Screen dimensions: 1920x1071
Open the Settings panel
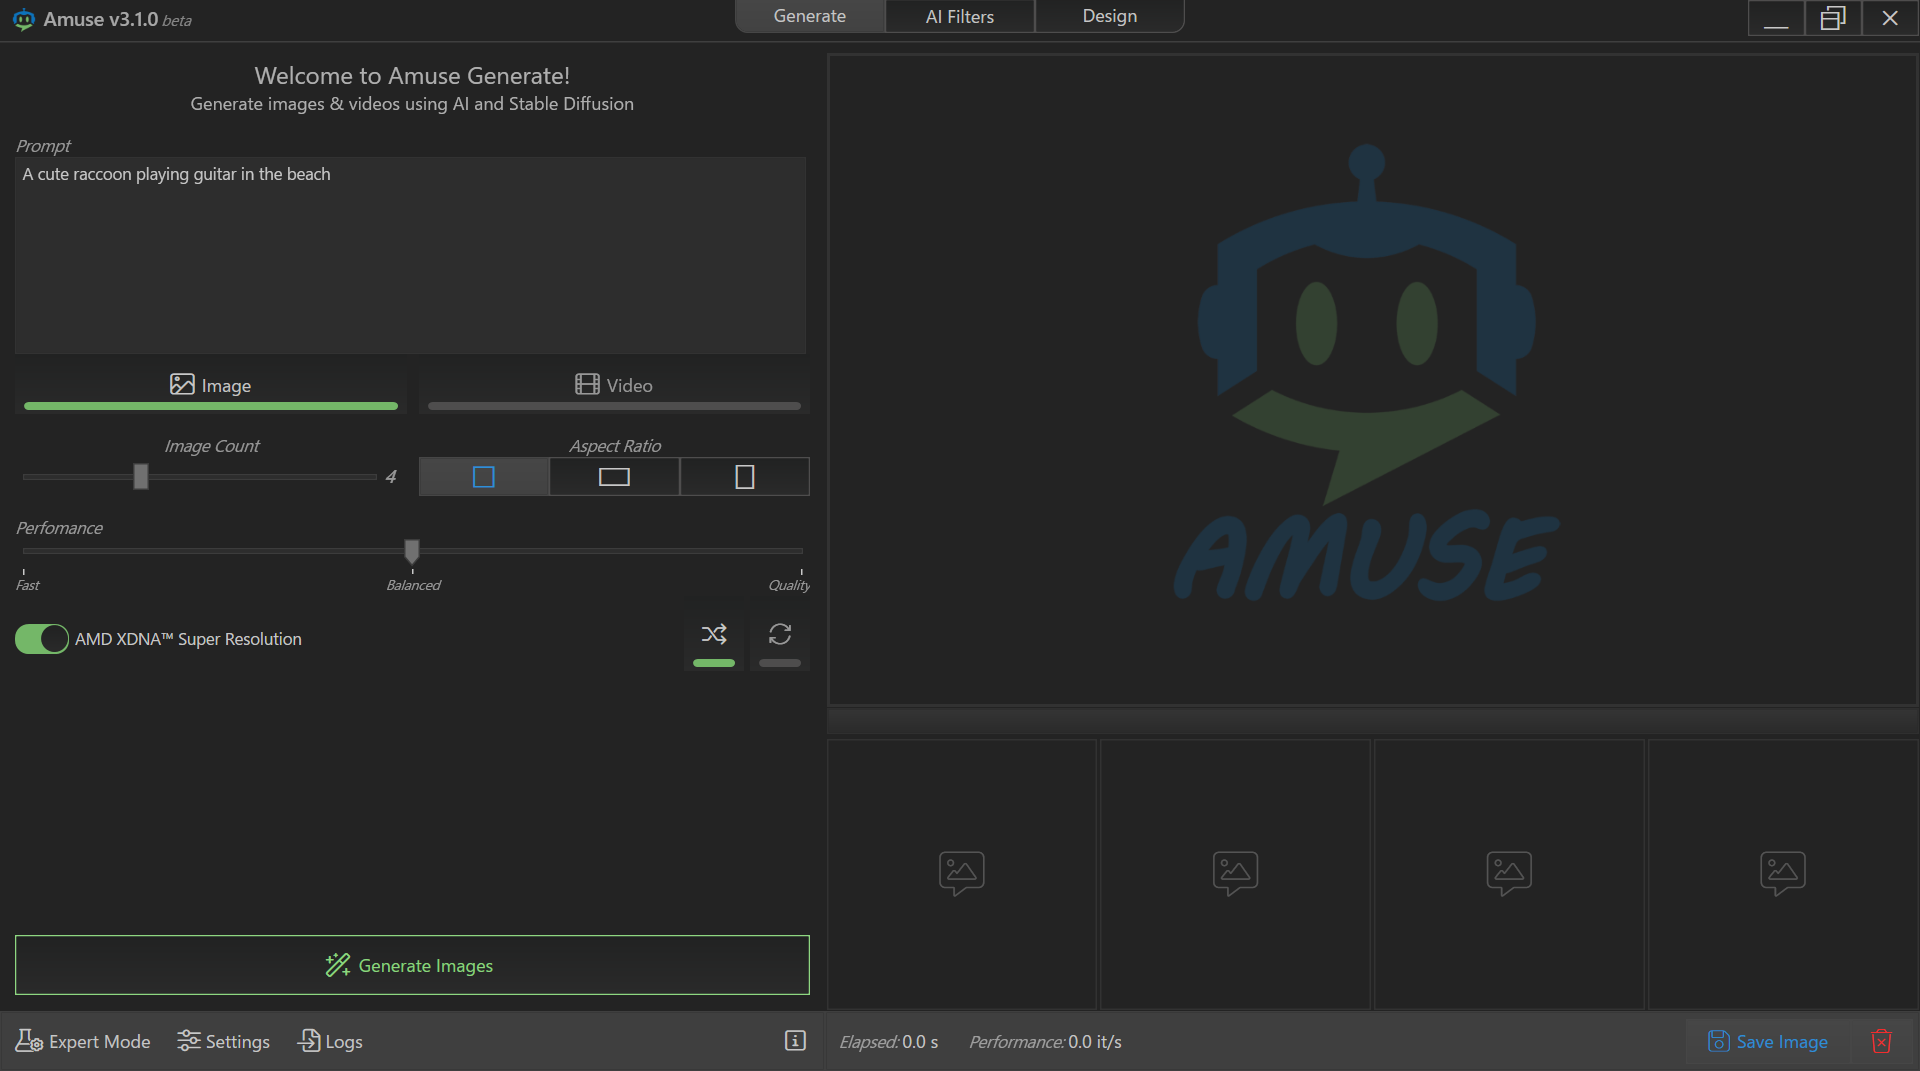coord(223,1041)
